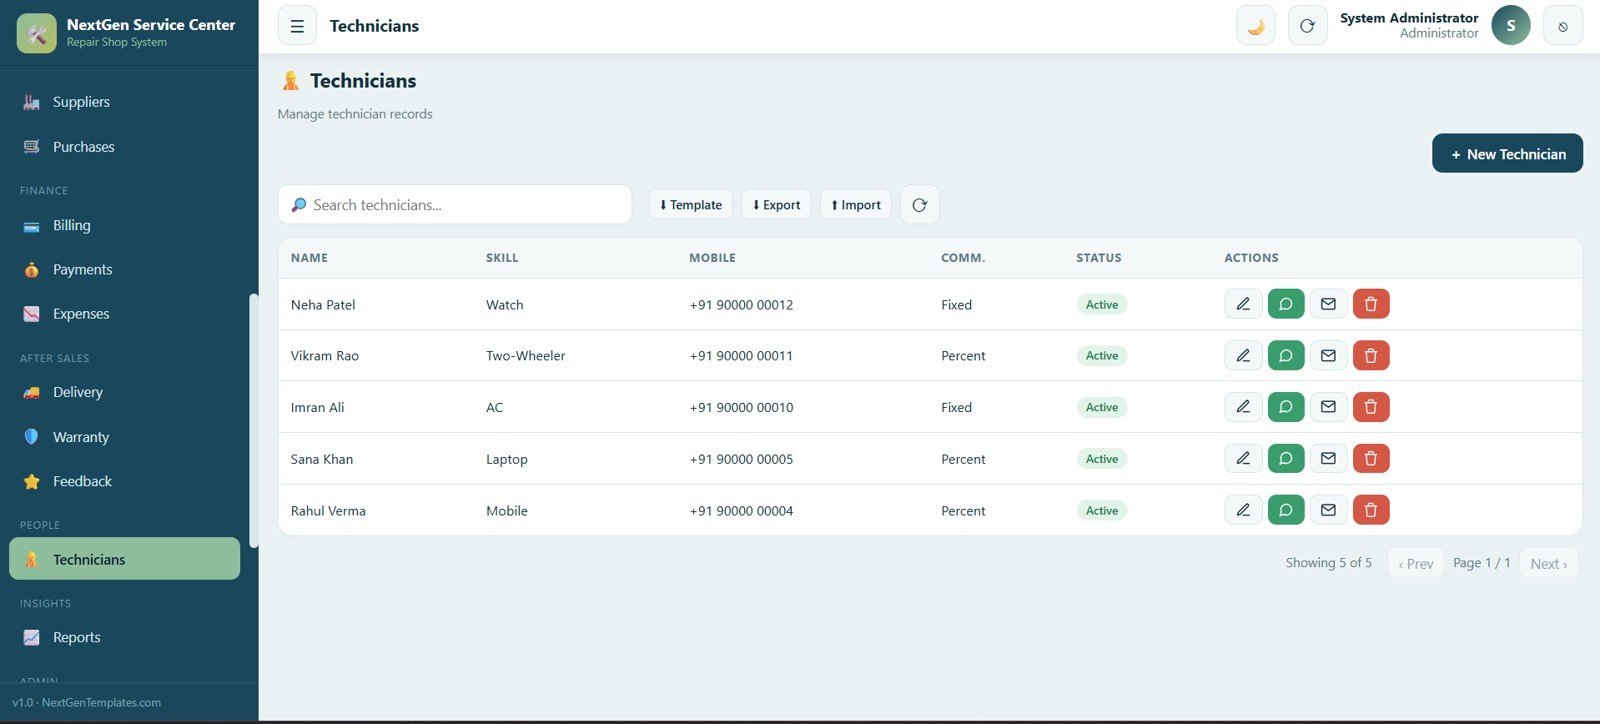
Task: Download the Template file
Action: click(691, 205)
